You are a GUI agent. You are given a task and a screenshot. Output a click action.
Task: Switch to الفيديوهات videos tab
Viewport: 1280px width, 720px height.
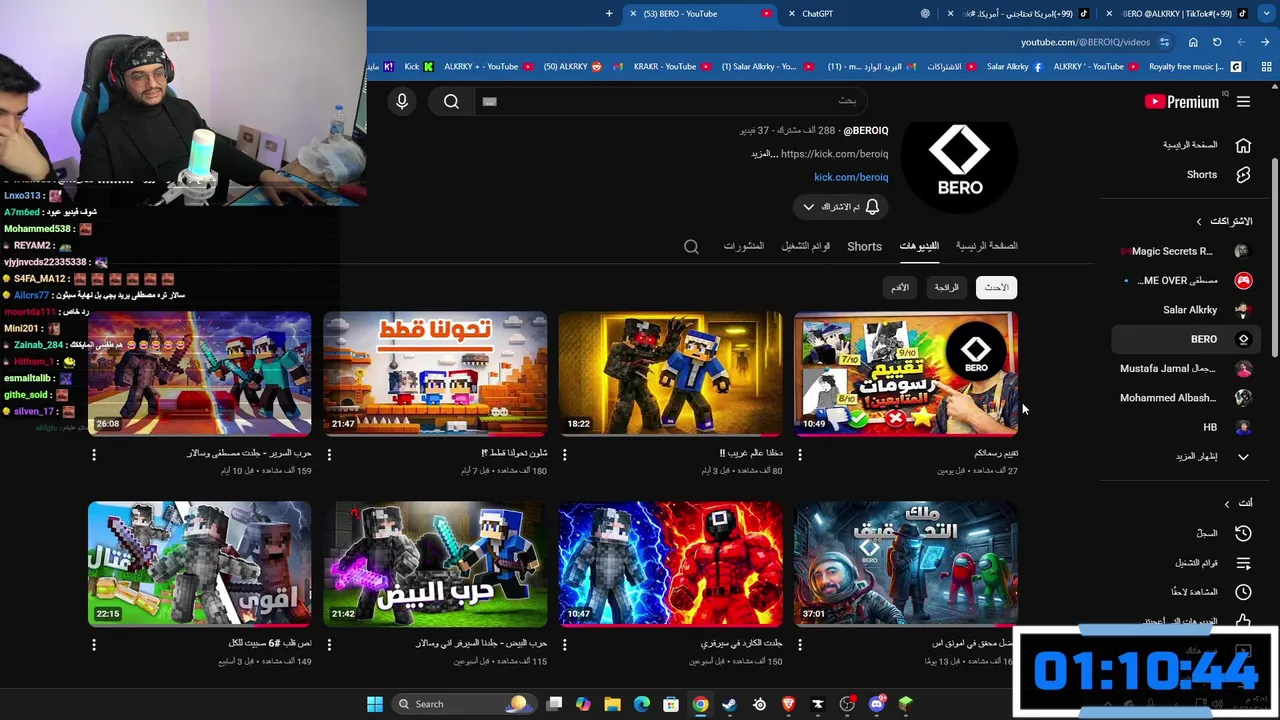(919, 246)
